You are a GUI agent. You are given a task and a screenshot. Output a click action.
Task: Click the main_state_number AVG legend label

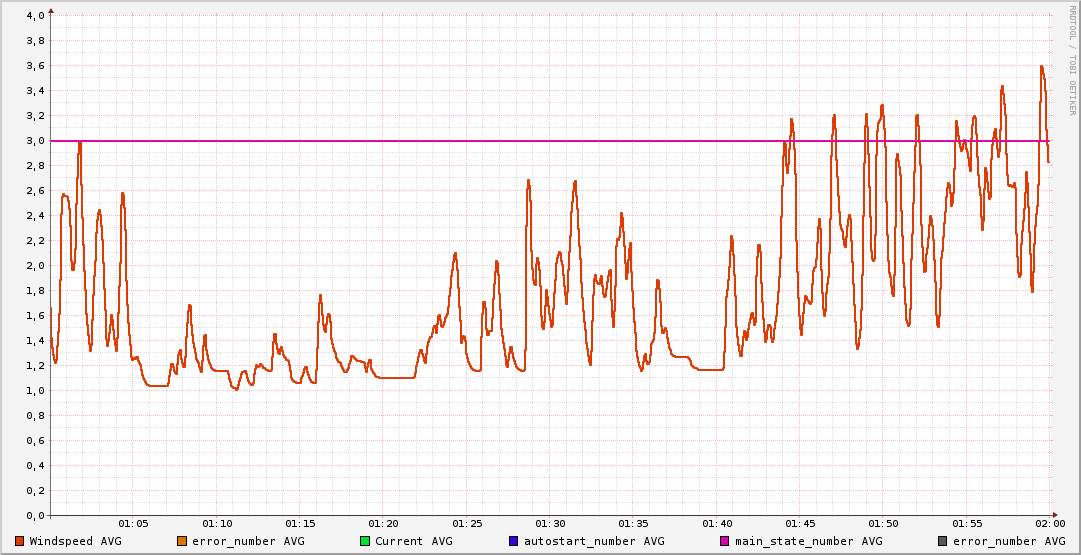(x=808, y=541)
